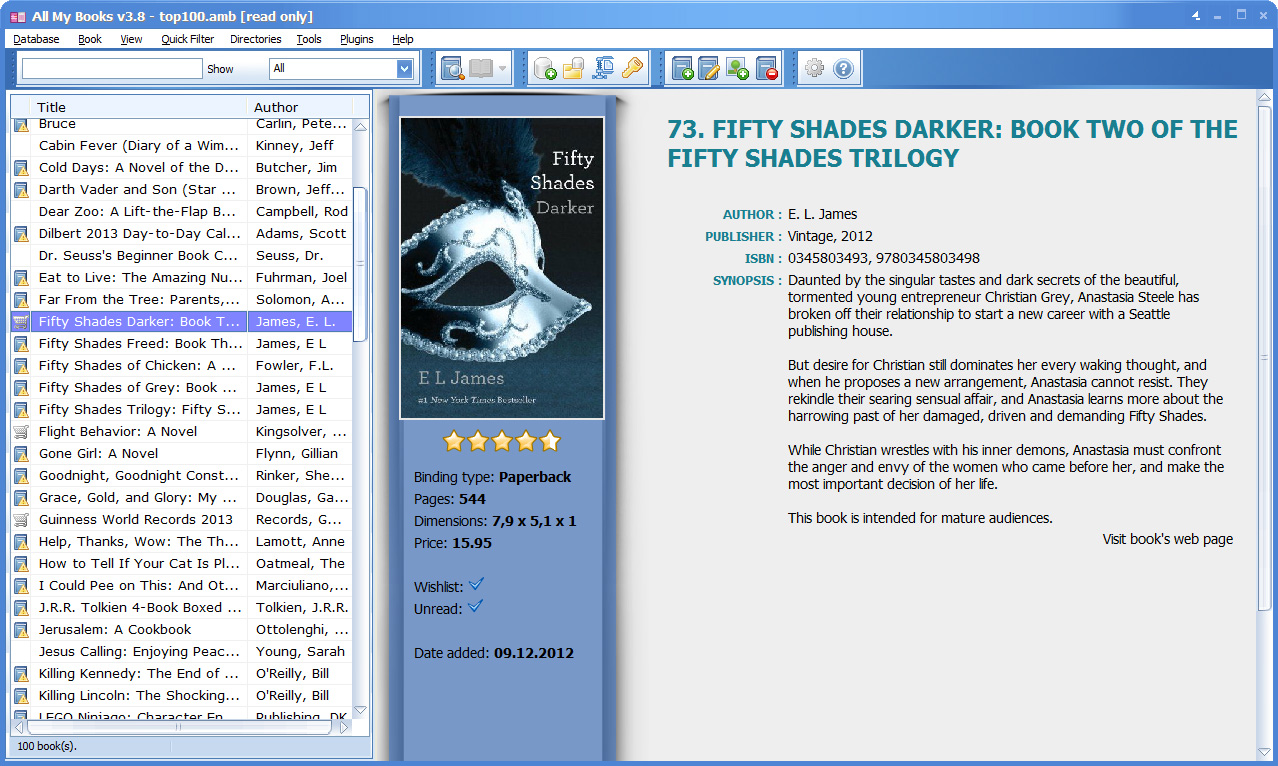The height and width of the screenshot is (766, 1278).
Task: Click the password key icon
Action: [631, 69]
